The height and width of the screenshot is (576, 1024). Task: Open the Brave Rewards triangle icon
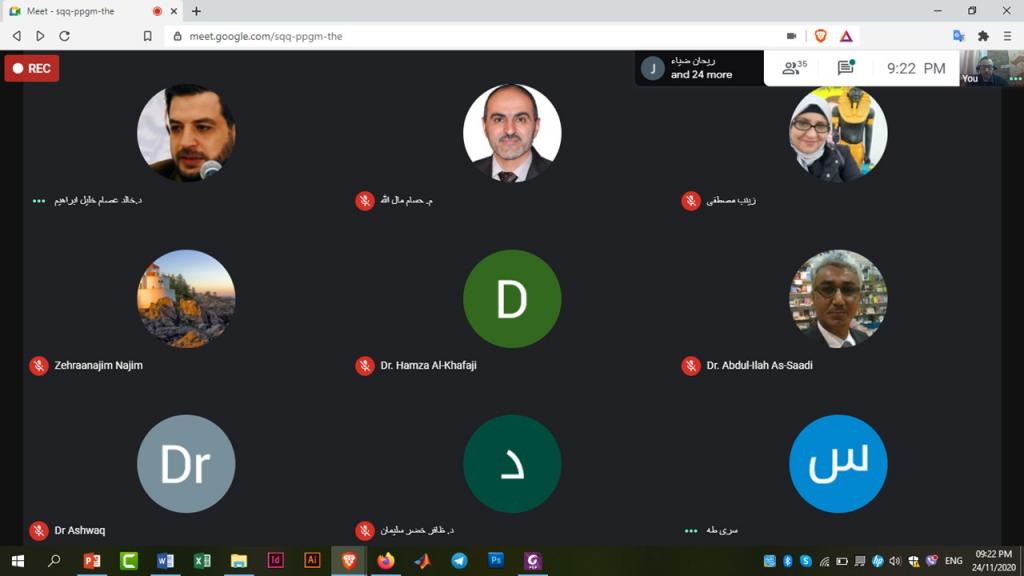coord(846,36)
